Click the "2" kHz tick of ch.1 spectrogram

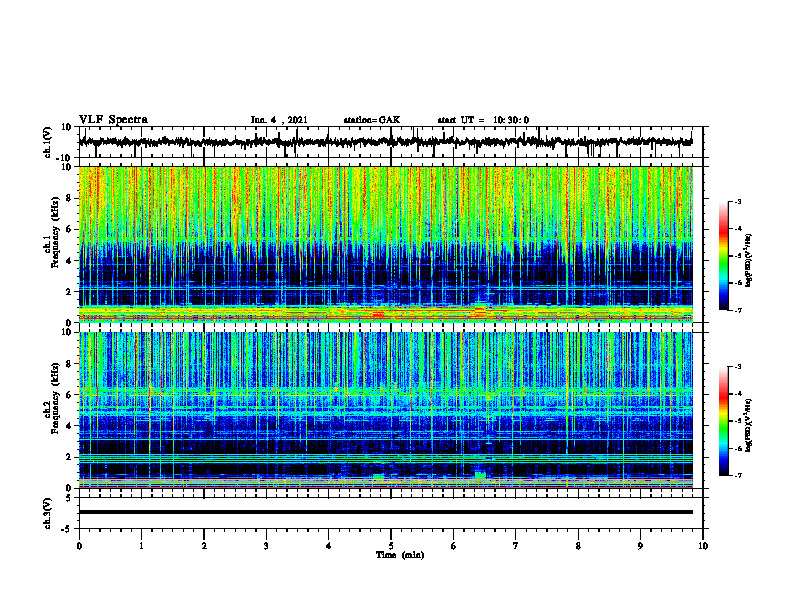(69, 292)
